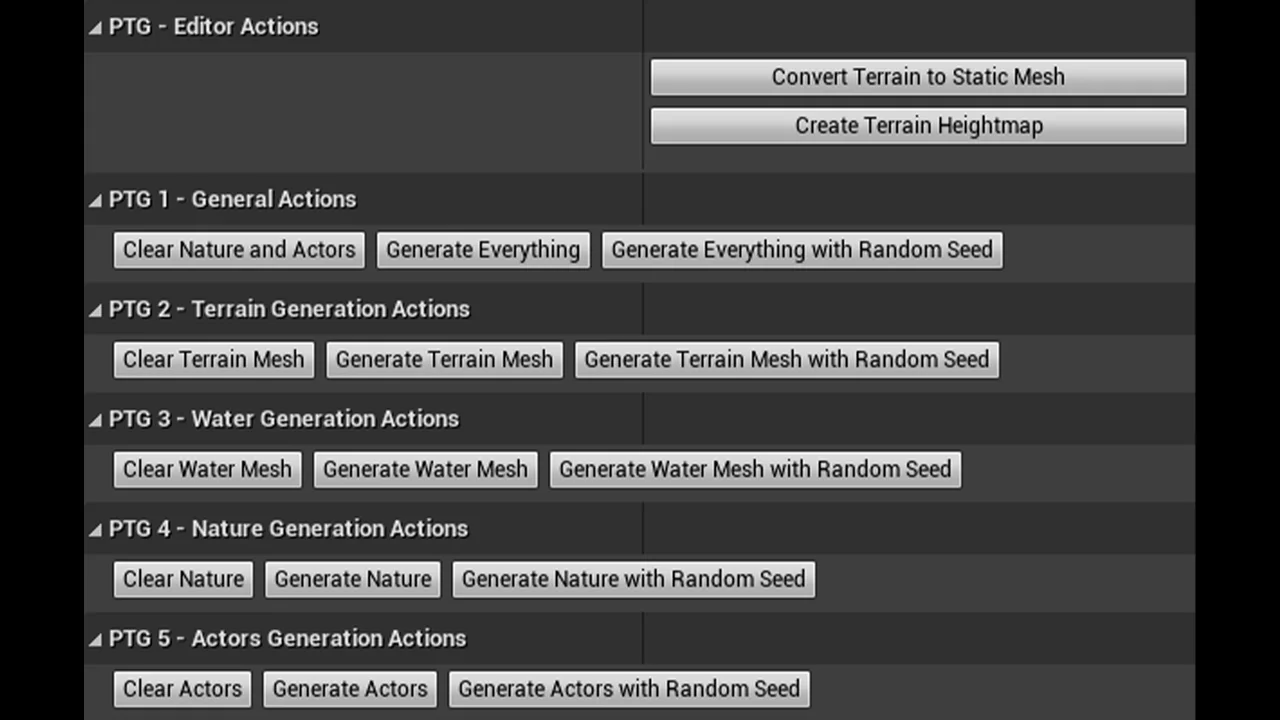
Task: Collapse PTG 5 - Actors Generation Actions
Action: 95,641
